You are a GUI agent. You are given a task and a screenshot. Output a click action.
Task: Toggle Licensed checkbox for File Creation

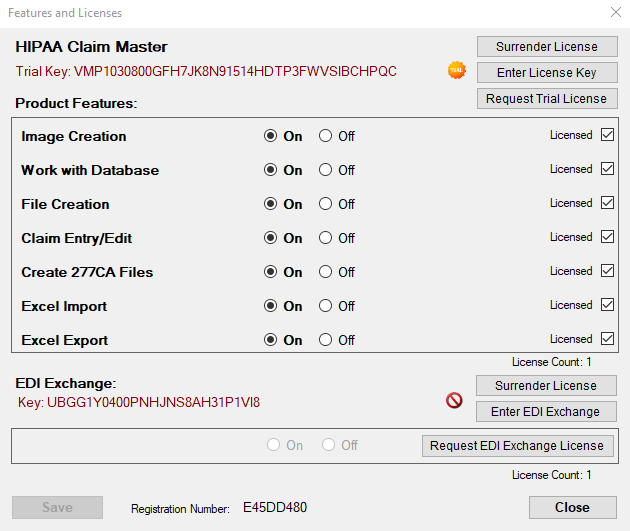[x=608, y=202]
